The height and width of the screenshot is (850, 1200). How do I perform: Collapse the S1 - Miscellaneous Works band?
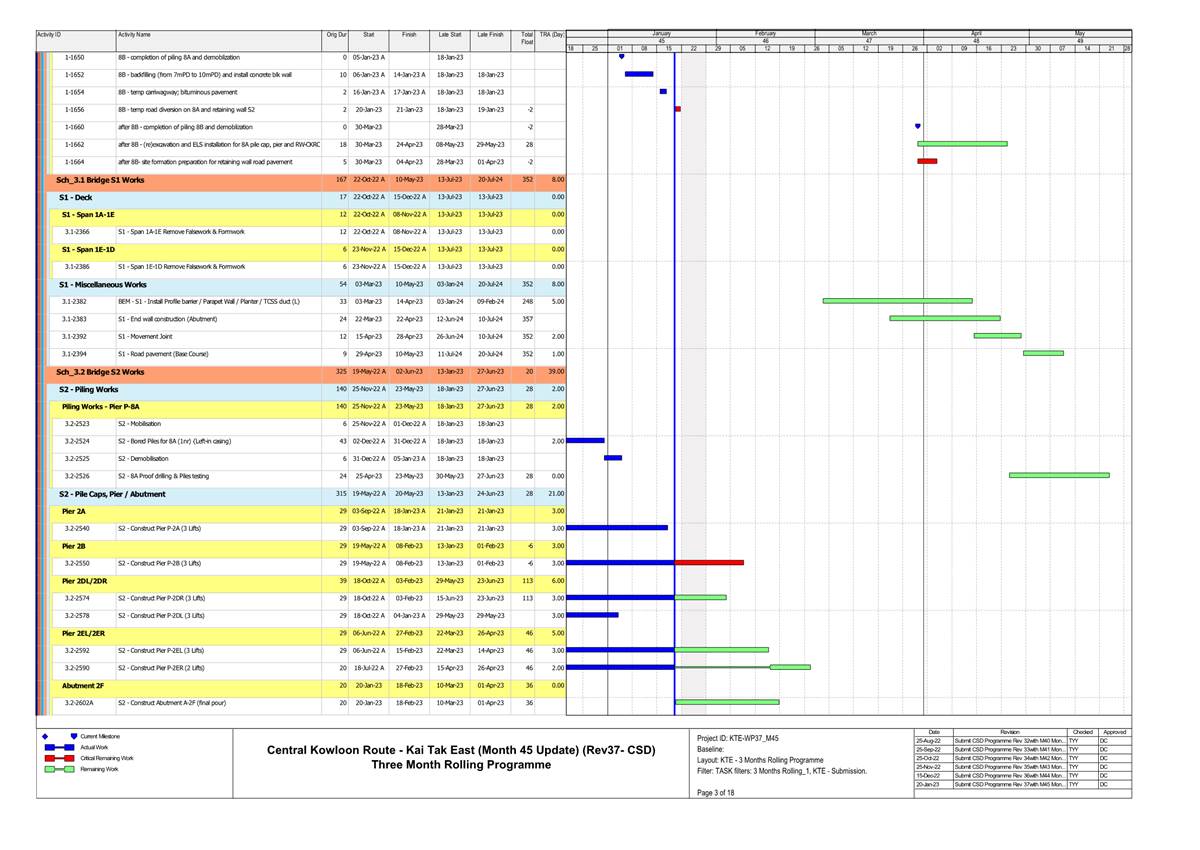(x=102, y=284)
